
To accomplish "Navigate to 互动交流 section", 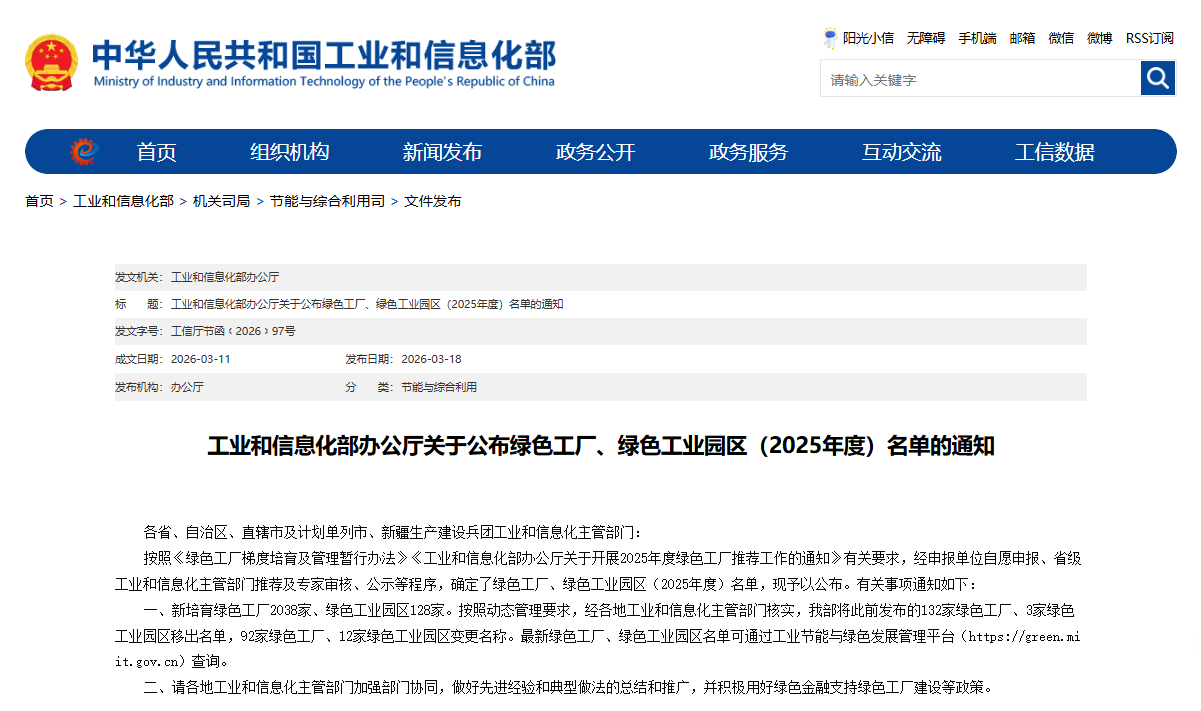I will point(901,152).
